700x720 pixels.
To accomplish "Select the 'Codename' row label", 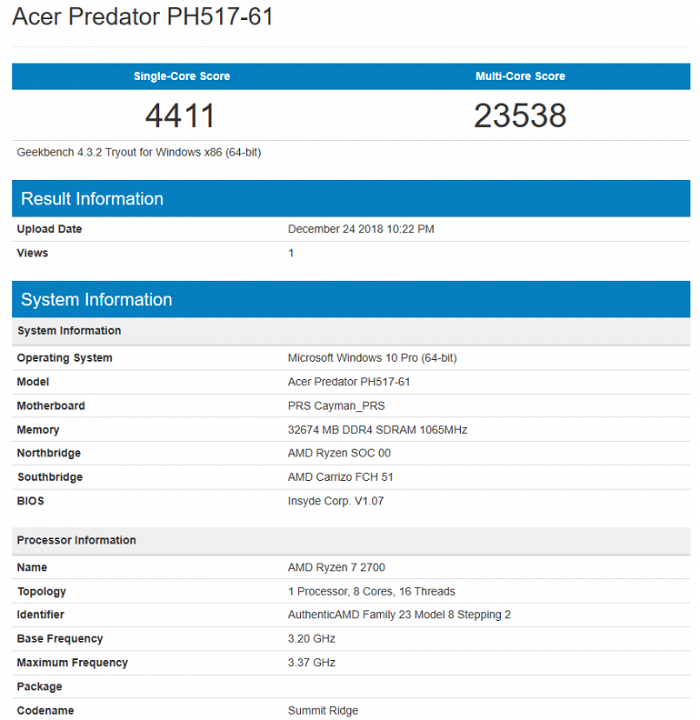I will click(x=45, y=710).
